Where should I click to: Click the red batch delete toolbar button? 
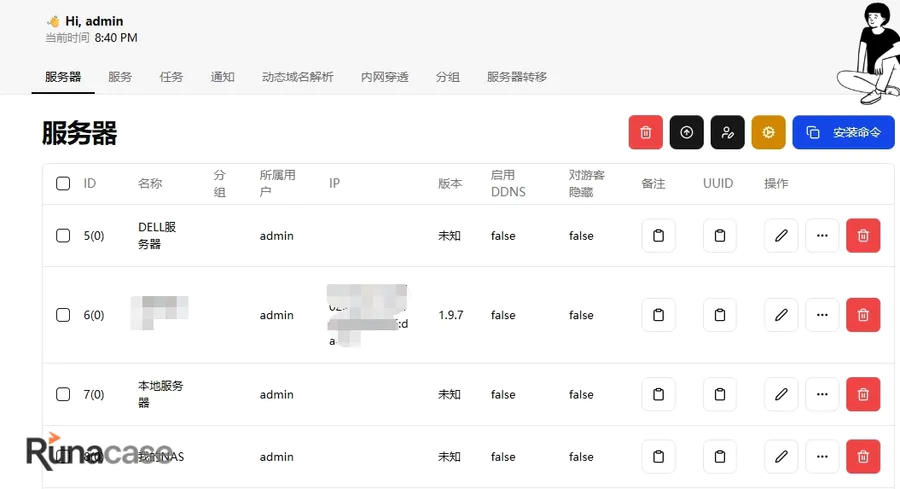pyautogui.click(x=645, y=132)
